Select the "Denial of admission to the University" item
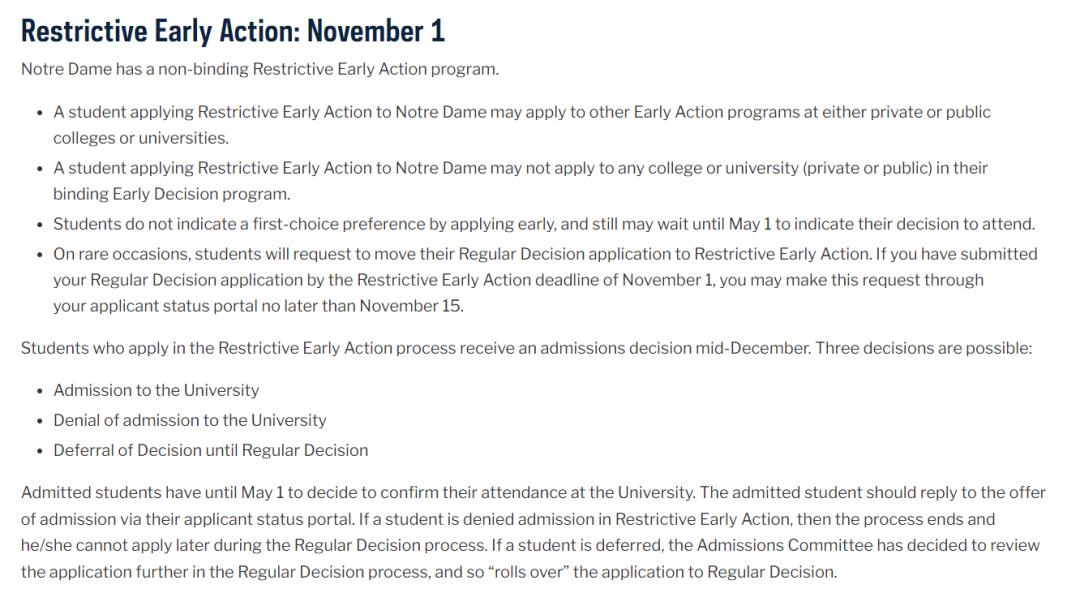Screen dimensions: 1080x593 190,420
